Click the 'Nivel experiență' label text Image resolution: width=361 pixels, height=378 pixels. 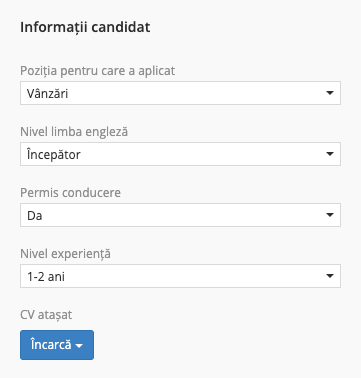pos(65,254)
